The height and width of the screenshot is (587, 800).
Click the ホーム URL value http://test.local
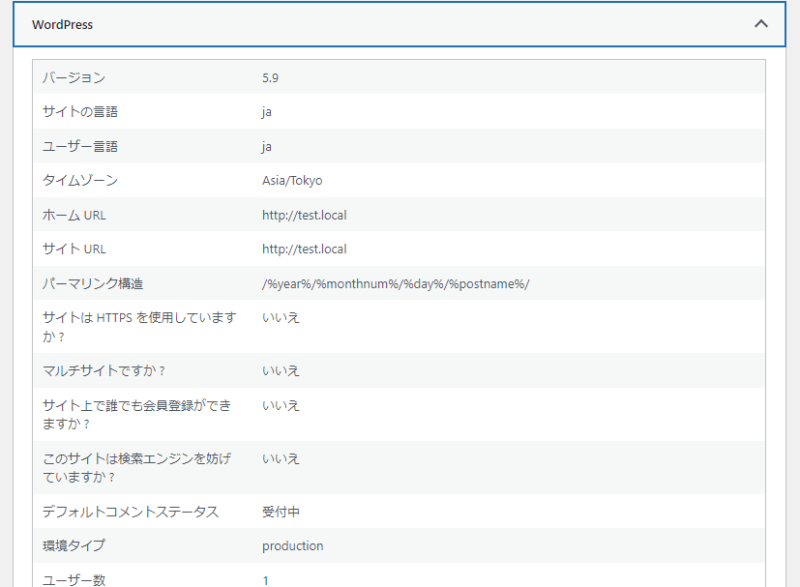[304, 215]
